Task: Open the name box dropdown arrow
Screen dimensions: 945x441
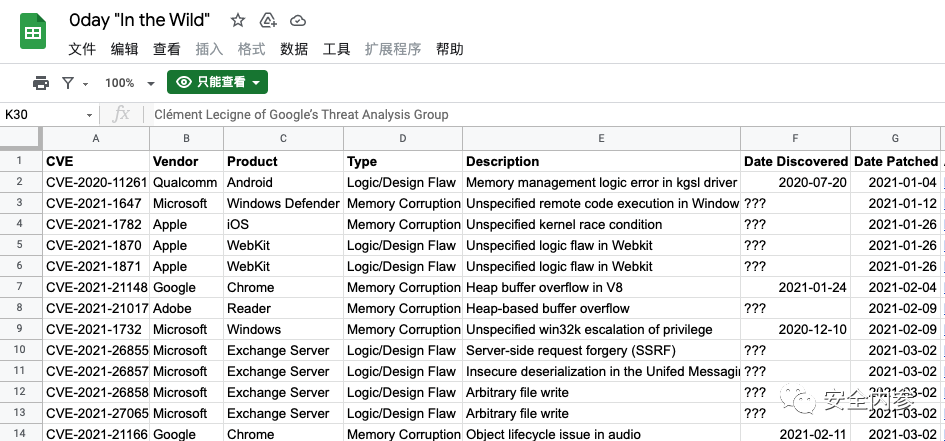Action: coord(89,115)
